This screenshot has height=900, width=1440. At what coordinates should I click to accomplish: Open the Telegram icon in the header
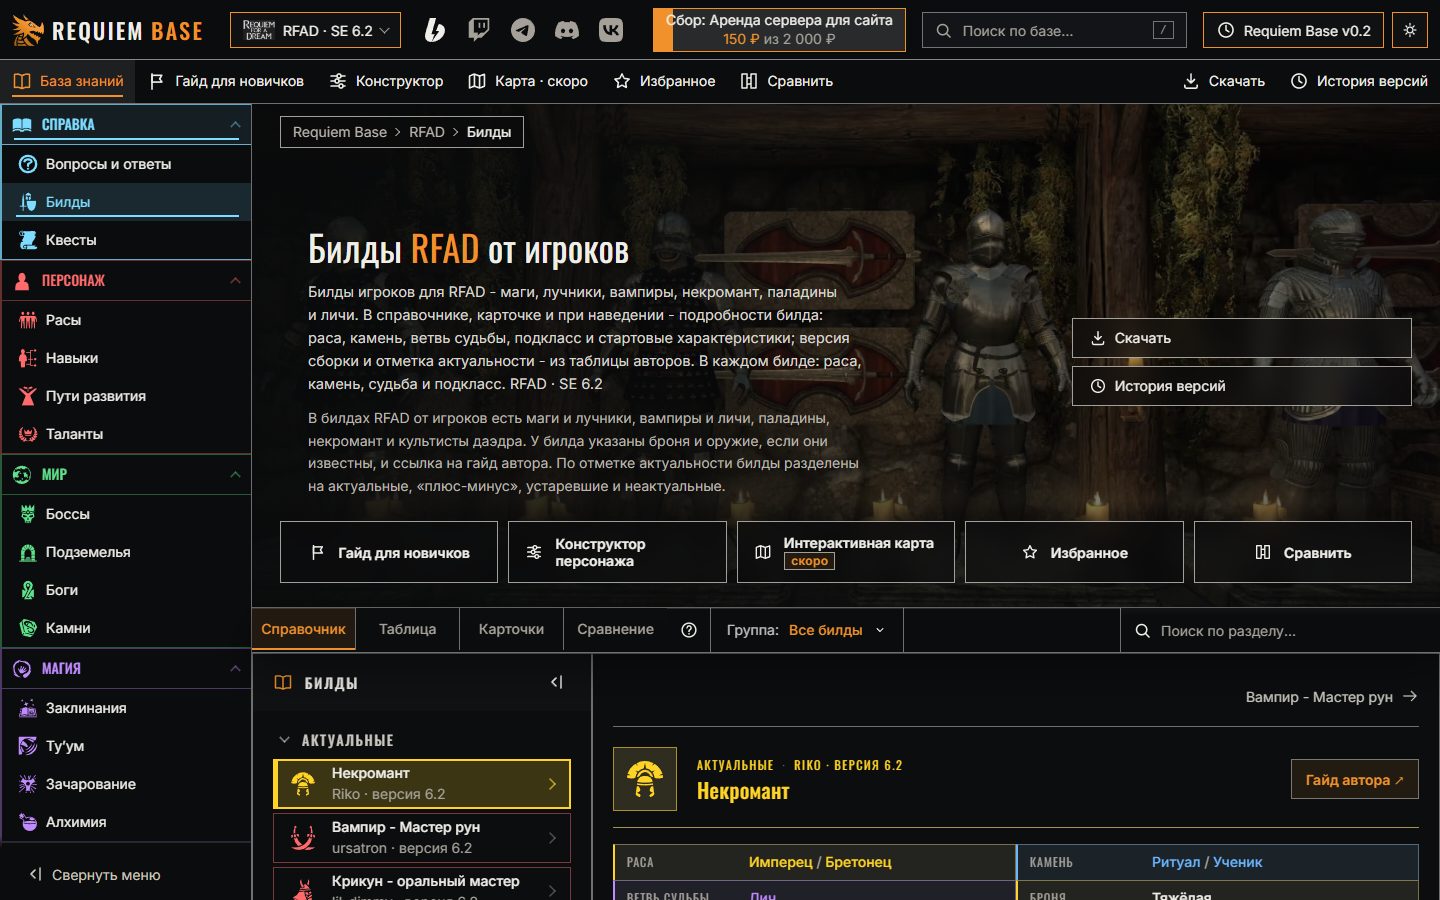pyautogui.click(x=523, y=30)
